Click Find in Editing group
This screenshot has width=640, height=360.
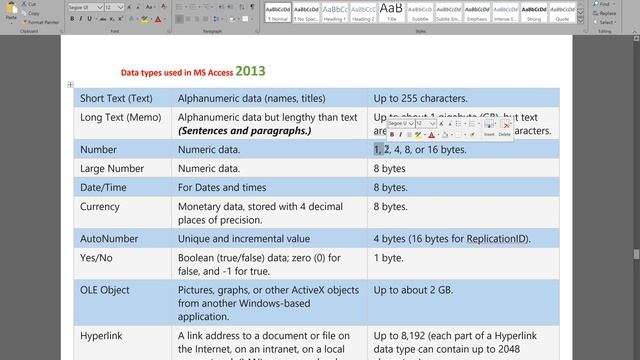coord(604,4)
